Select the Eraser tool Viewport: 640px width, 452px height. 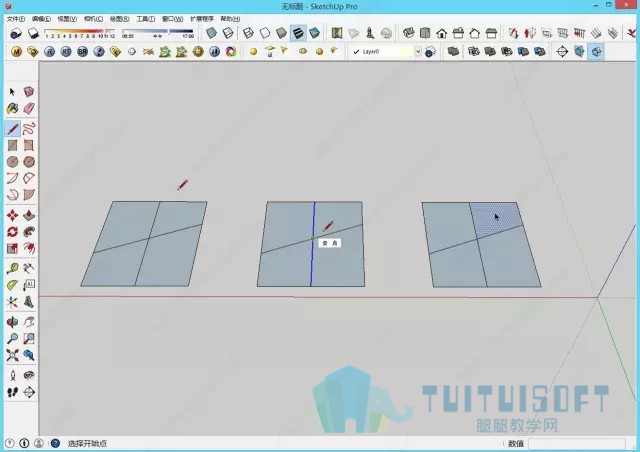[x=29, y=108]
